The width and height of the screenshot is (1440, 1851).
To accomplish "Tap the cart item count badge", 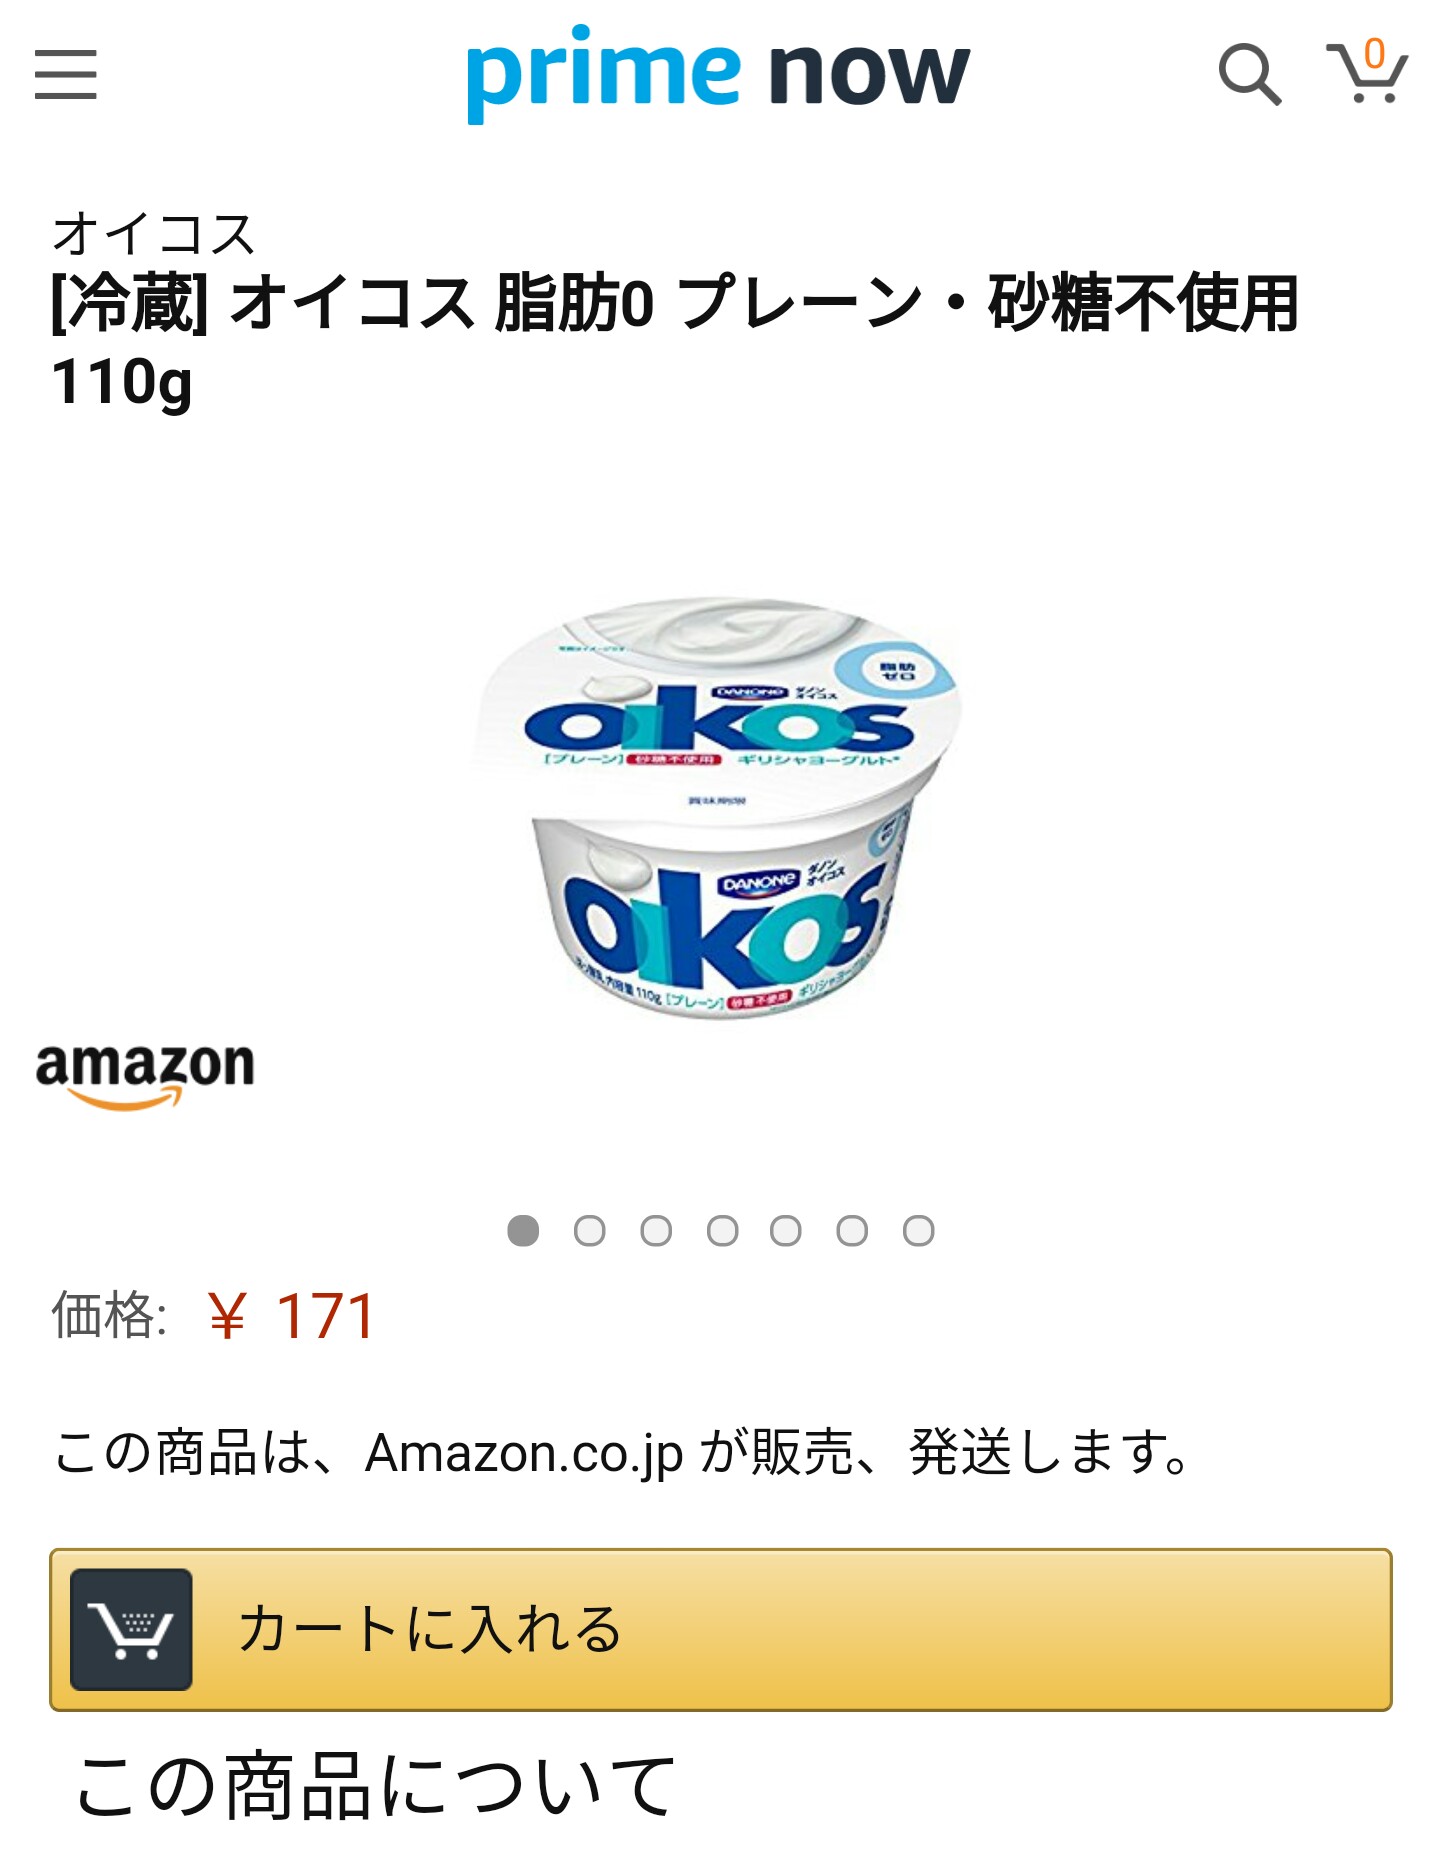I will click(x=1375, y=53).
